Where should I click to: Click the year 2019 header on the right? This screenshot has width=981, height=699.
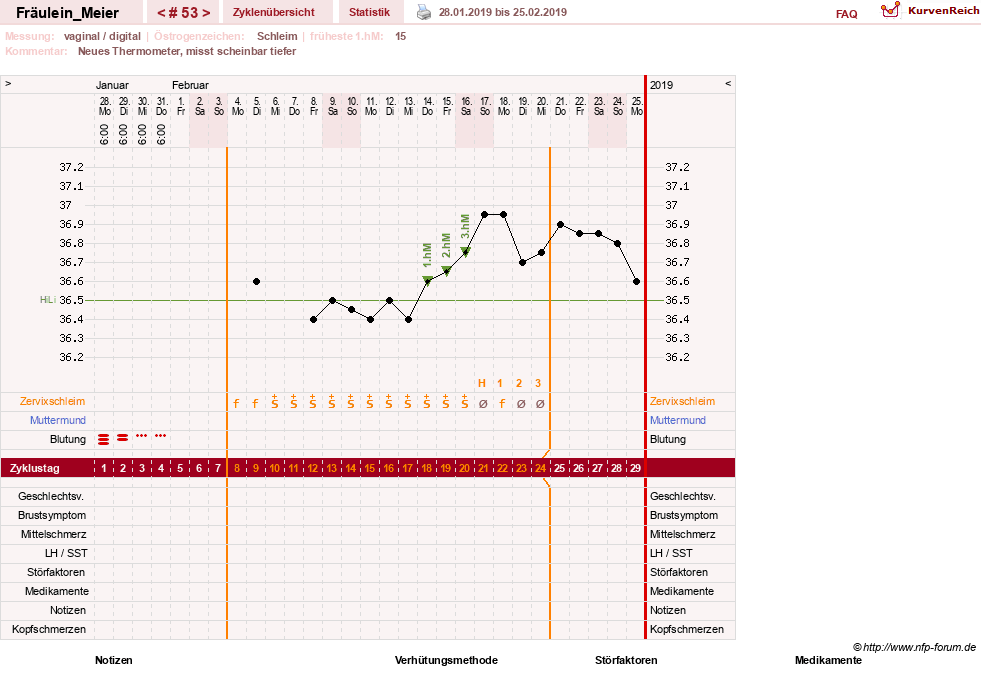tap(661, 85)
